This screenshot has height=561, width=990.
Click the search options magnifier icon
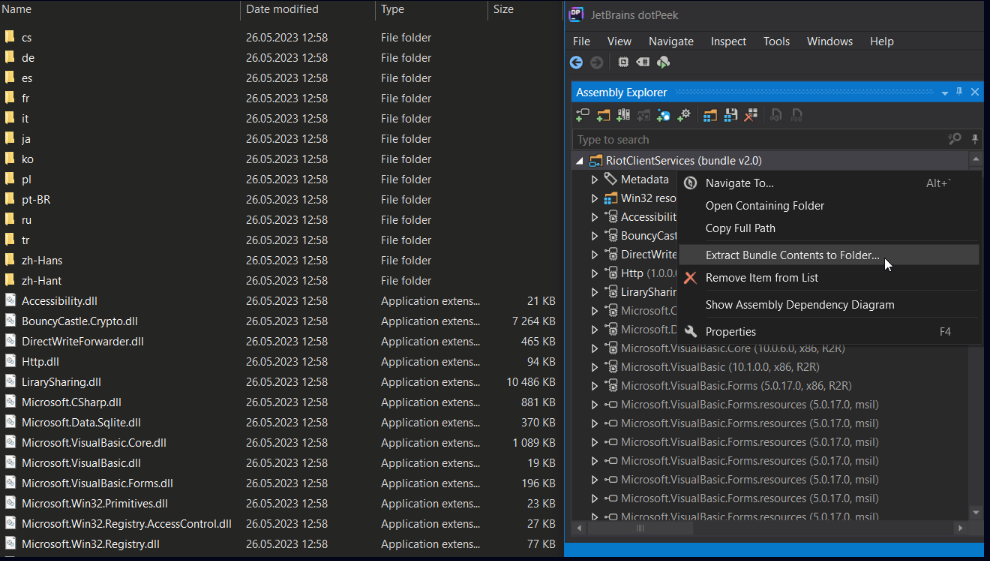pos(955,139)
